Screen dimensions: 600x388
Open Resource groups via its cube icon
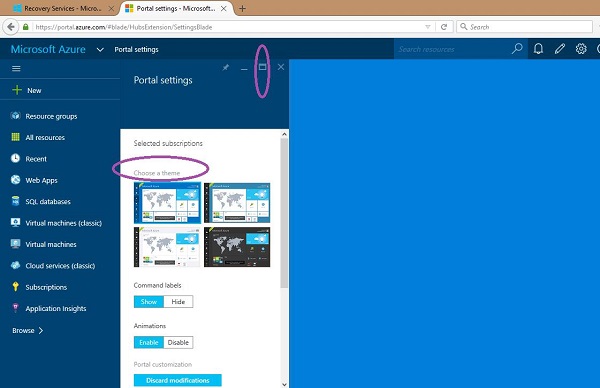coord(15,116)
